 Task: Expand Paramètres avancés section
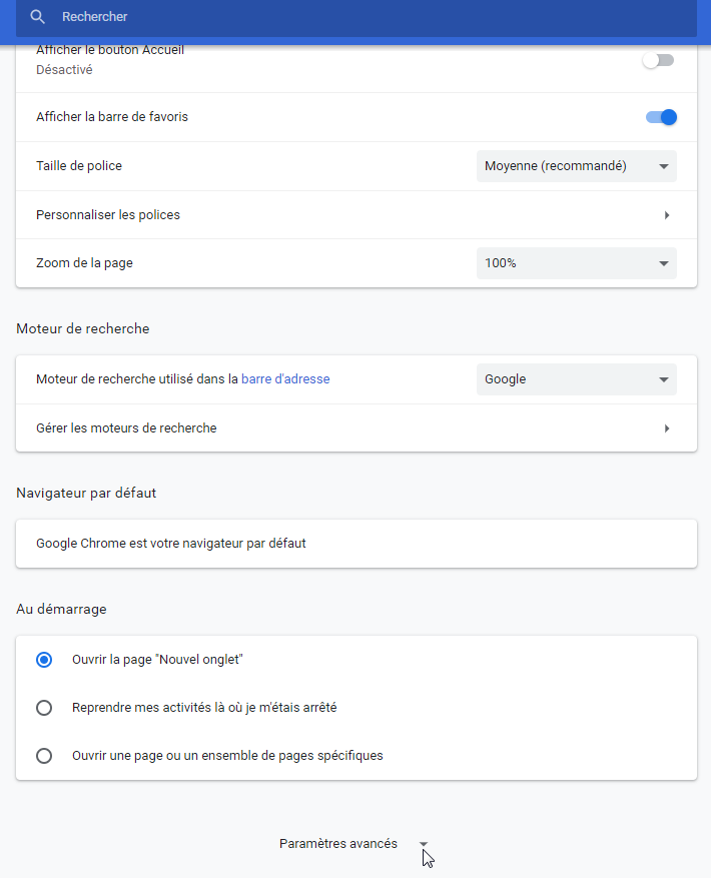coord(353,843)
